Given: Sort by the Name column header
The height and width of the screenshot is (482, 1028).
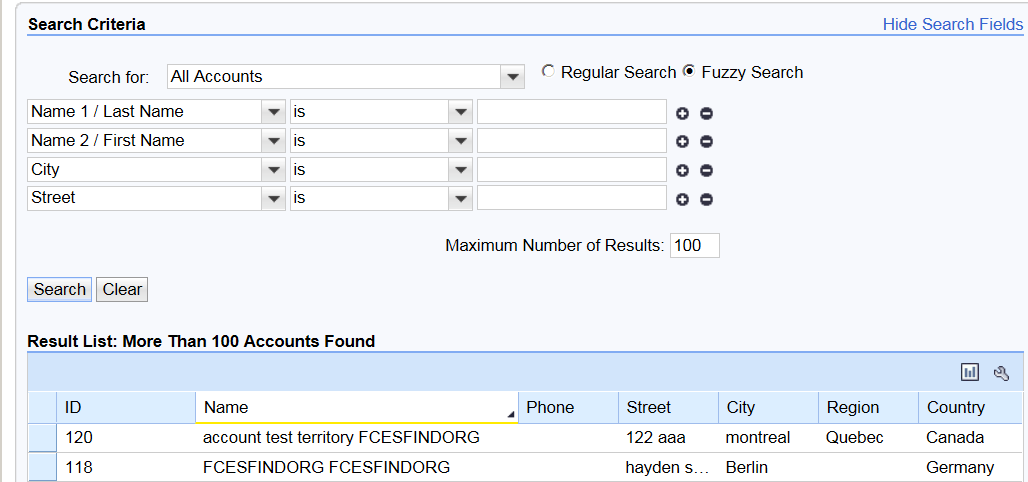Looking at the screenshot, I should tap(357, 407).
